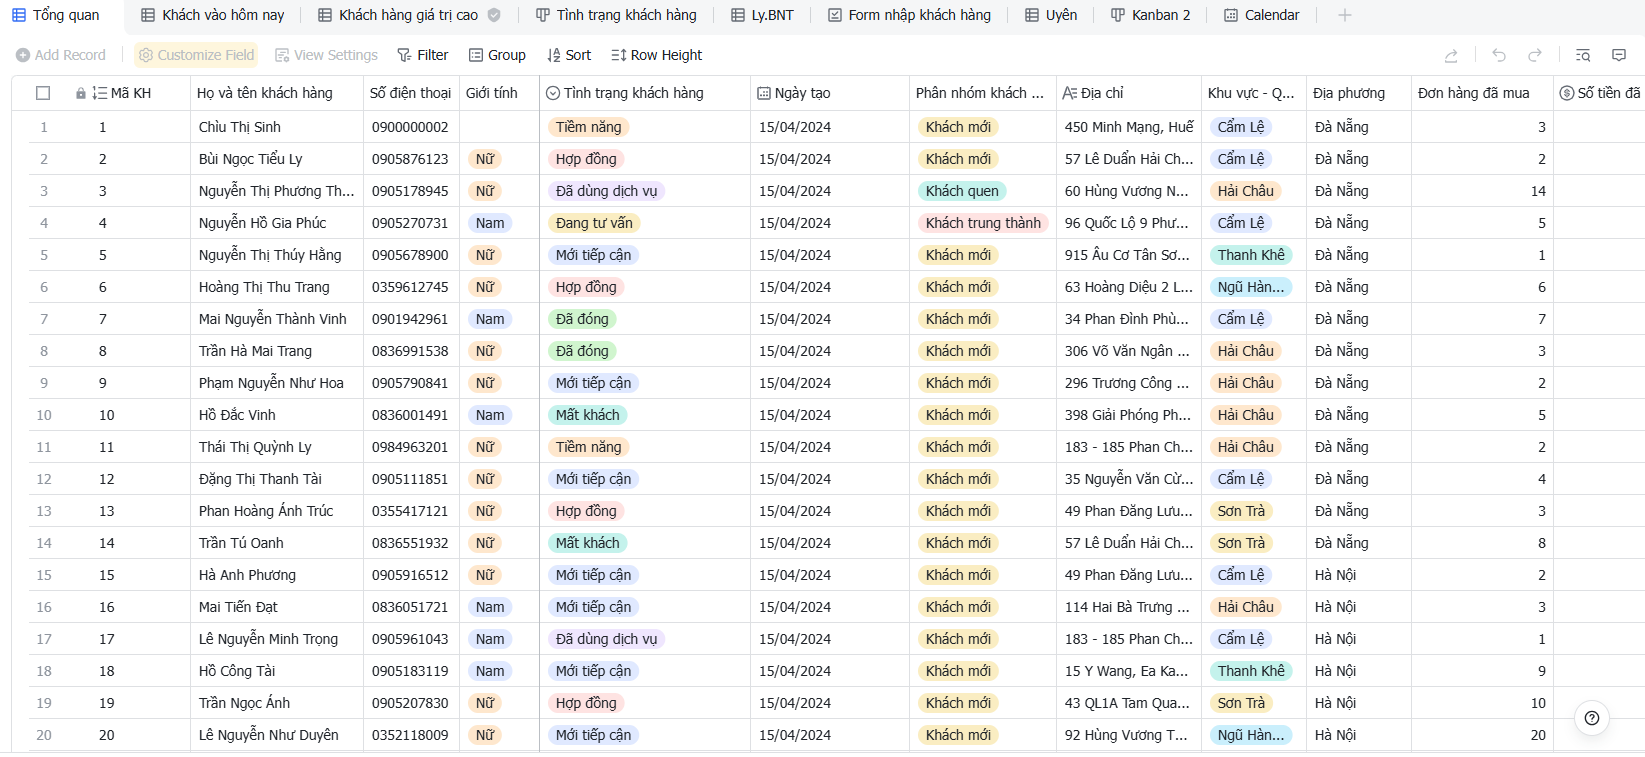Open Form nhập khách hàng tab
This screenshot has height=757, width=1645.
tap(909, 15)
